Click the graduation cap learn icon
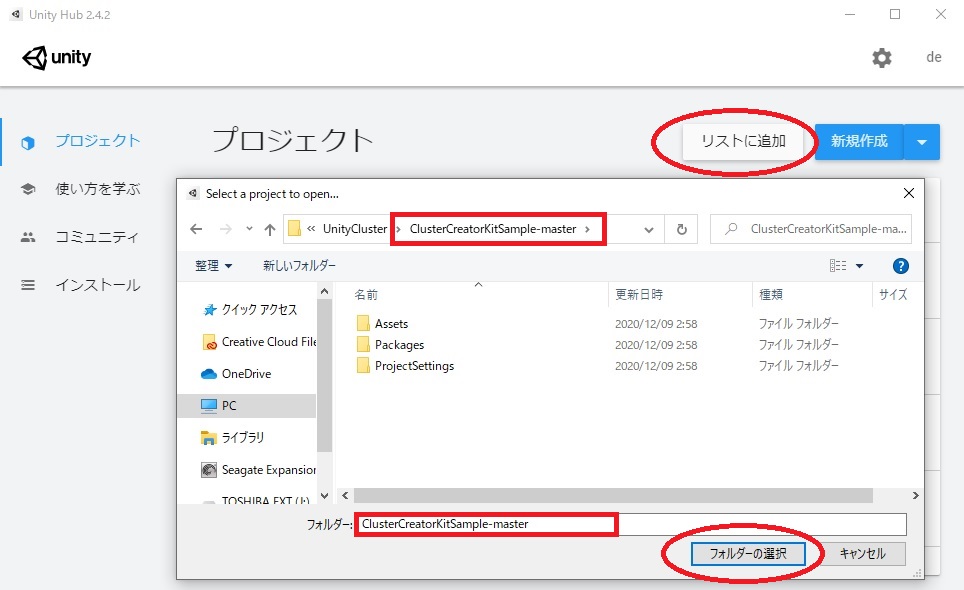Viewport: 964px width, 590px height. tap(28, 189)
